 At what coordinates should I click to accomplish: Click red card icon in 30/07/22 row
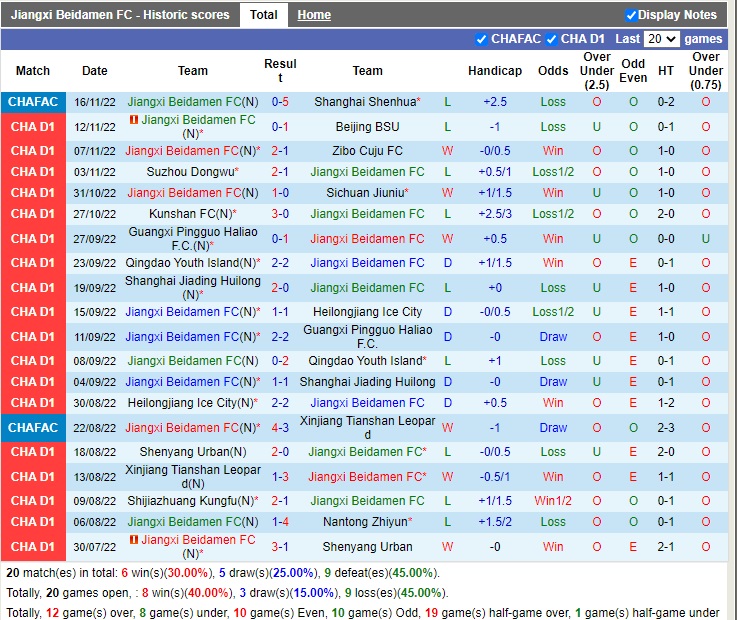pos(134,540)
